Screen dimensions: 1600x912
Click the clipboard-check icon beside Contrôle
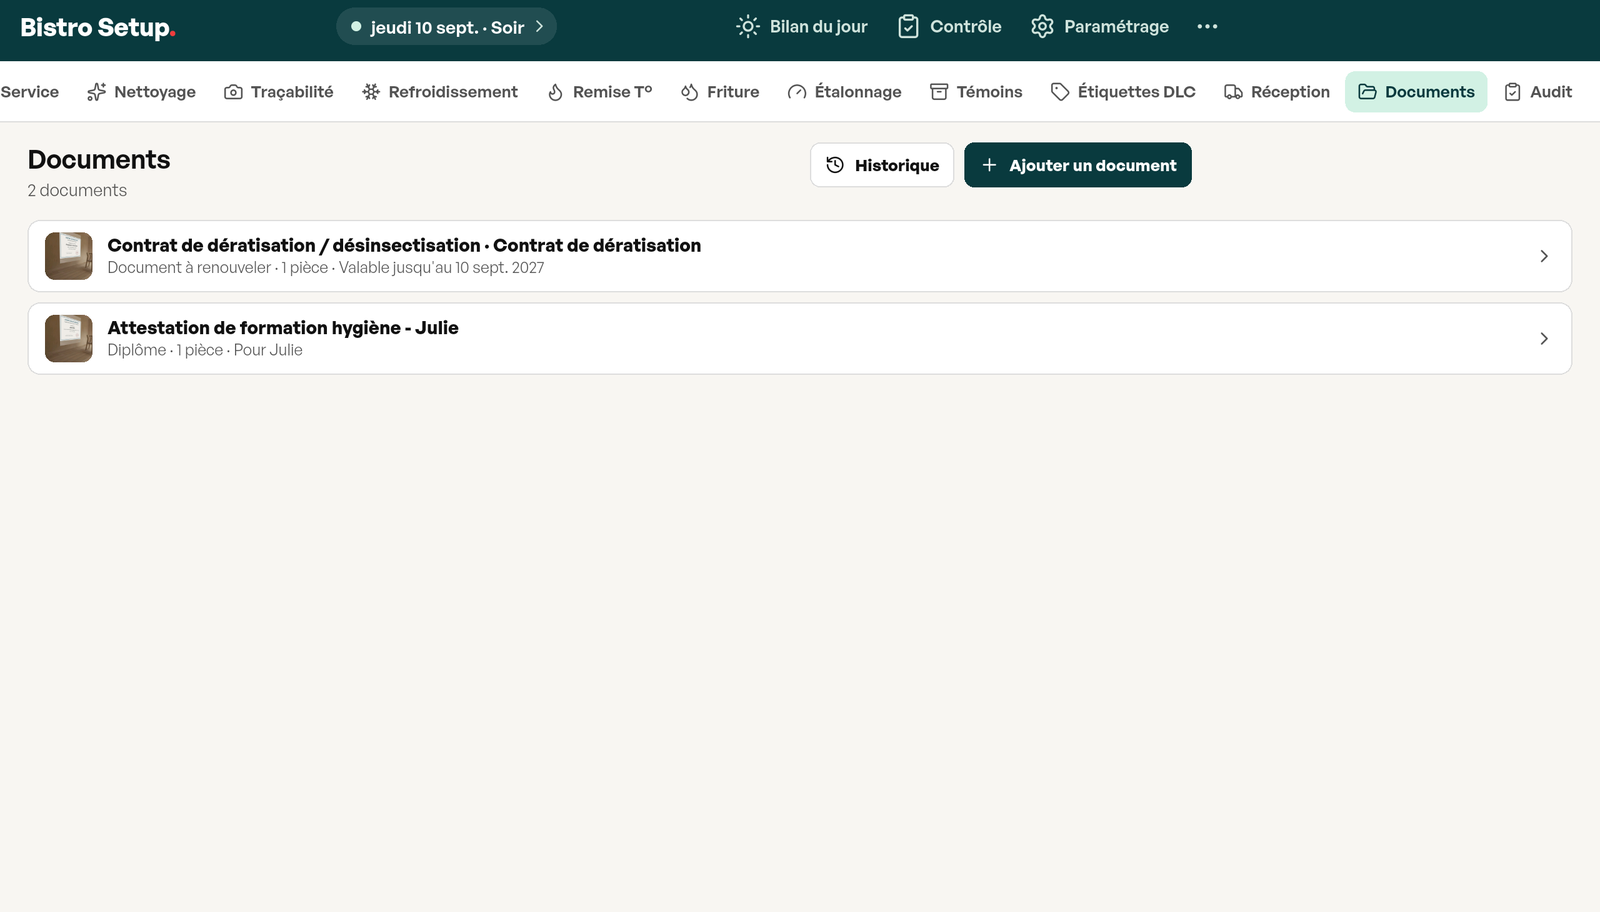coord(908,27)
